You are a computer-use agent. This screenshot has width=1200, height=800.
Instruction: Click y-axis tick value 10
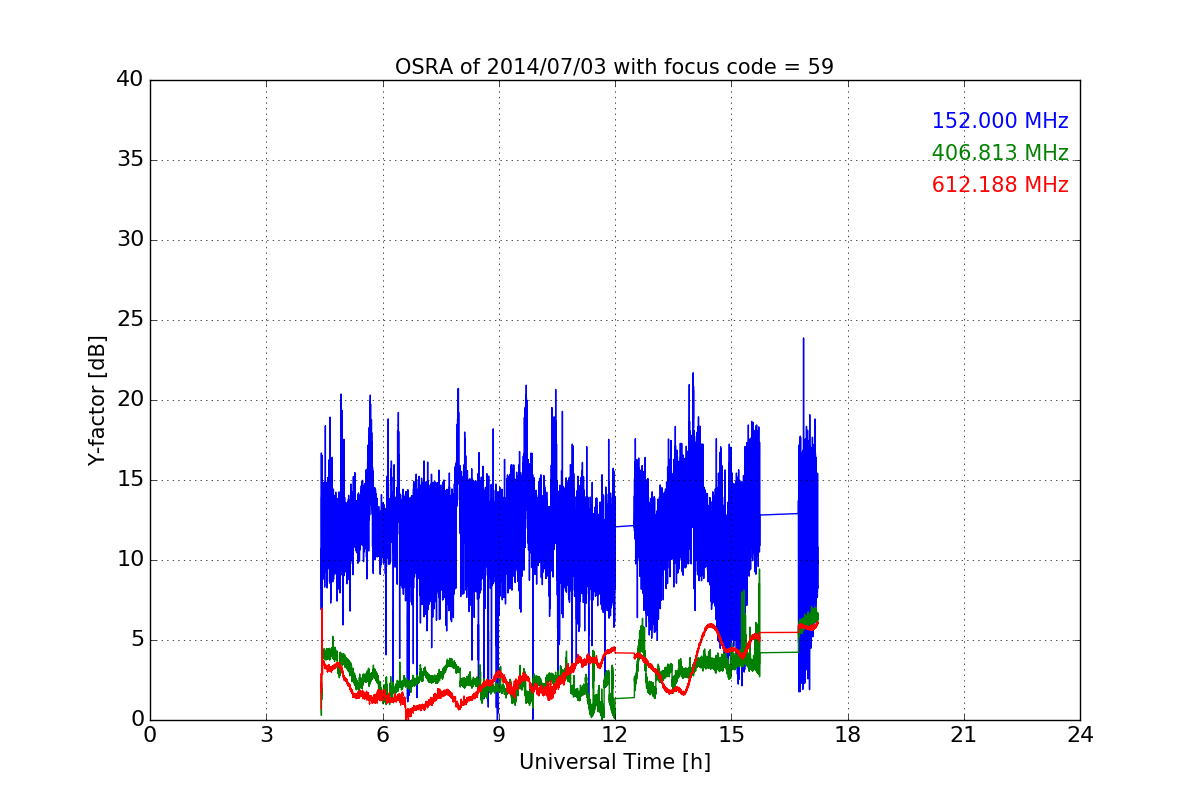tap(129, 560)
